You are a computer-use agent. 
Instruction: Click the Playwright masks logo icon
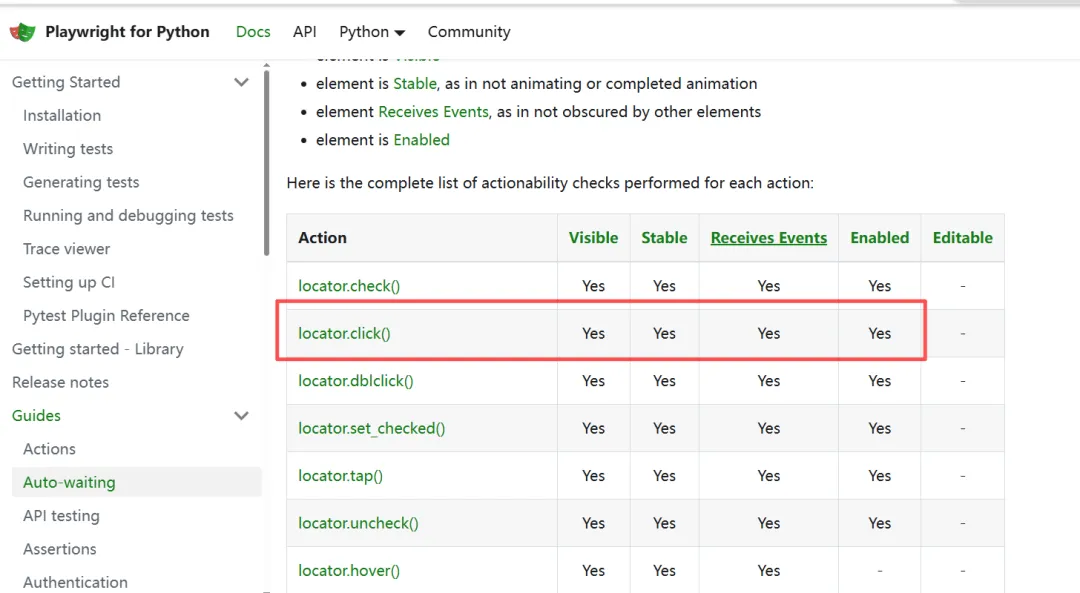[22, 32]
